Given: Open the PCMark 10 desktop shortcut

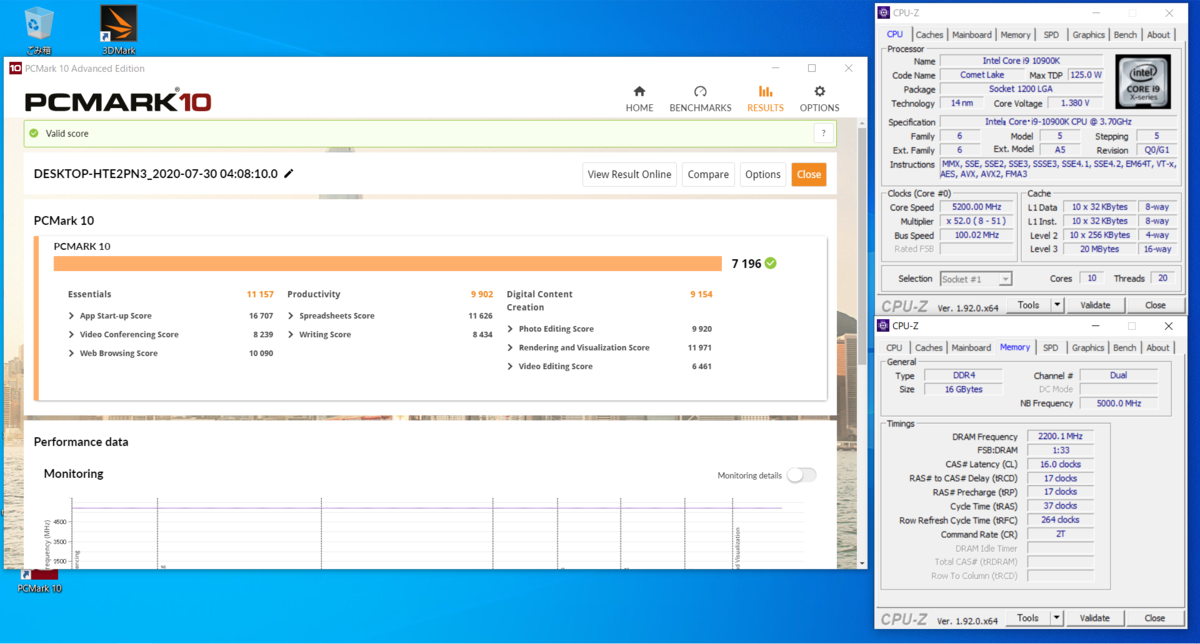Looking at the screenshot, I should tap(40, 581).
